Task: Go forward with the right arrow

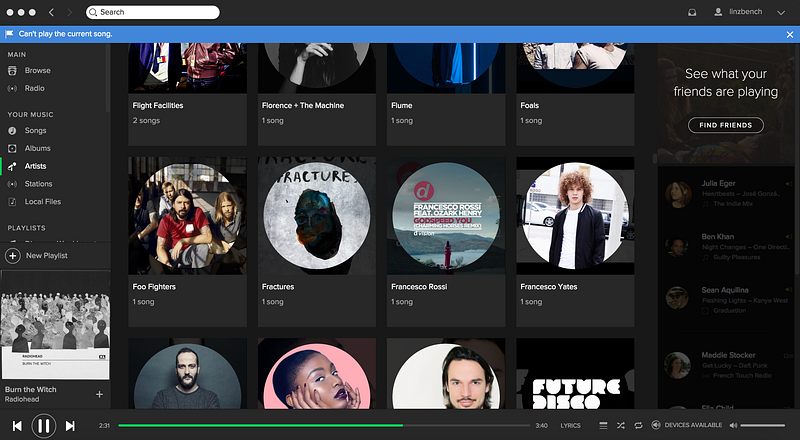Action: 70,12
